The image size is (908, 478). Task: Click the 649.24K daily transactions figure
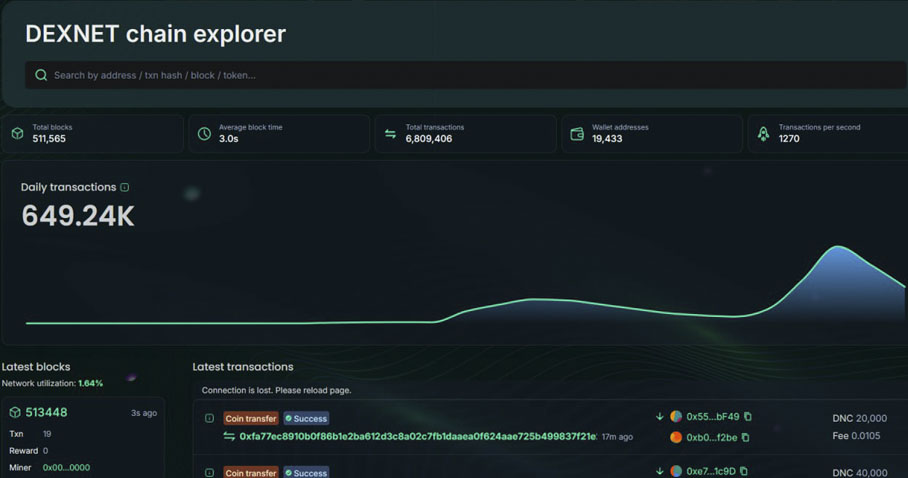pos(78,216)
